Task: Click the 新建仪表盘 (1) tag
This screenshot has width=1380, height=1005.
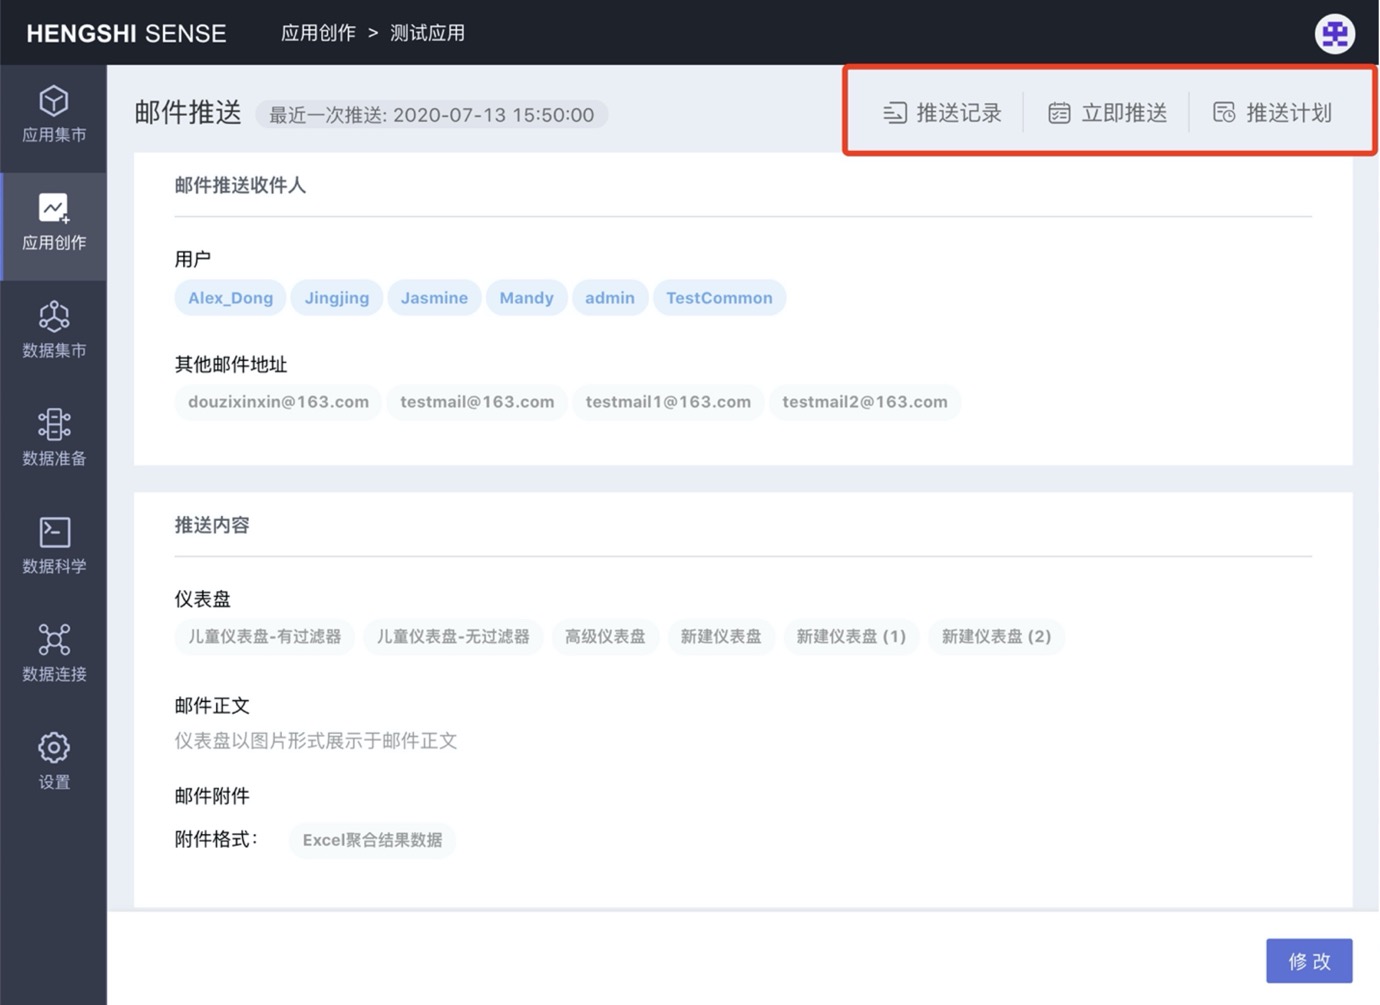Action: click(x=851, y=637)
